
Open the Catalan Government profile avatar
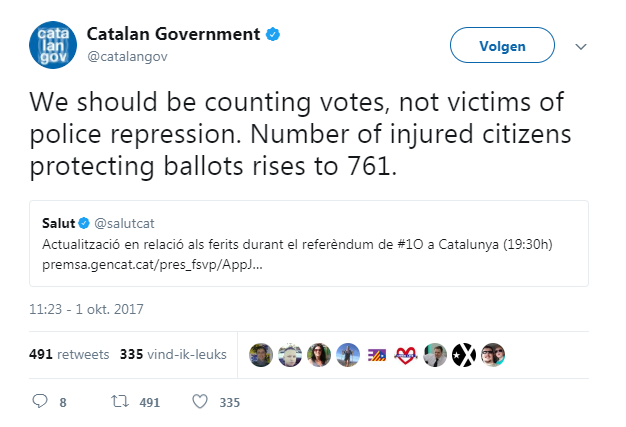tap(53, 45)
